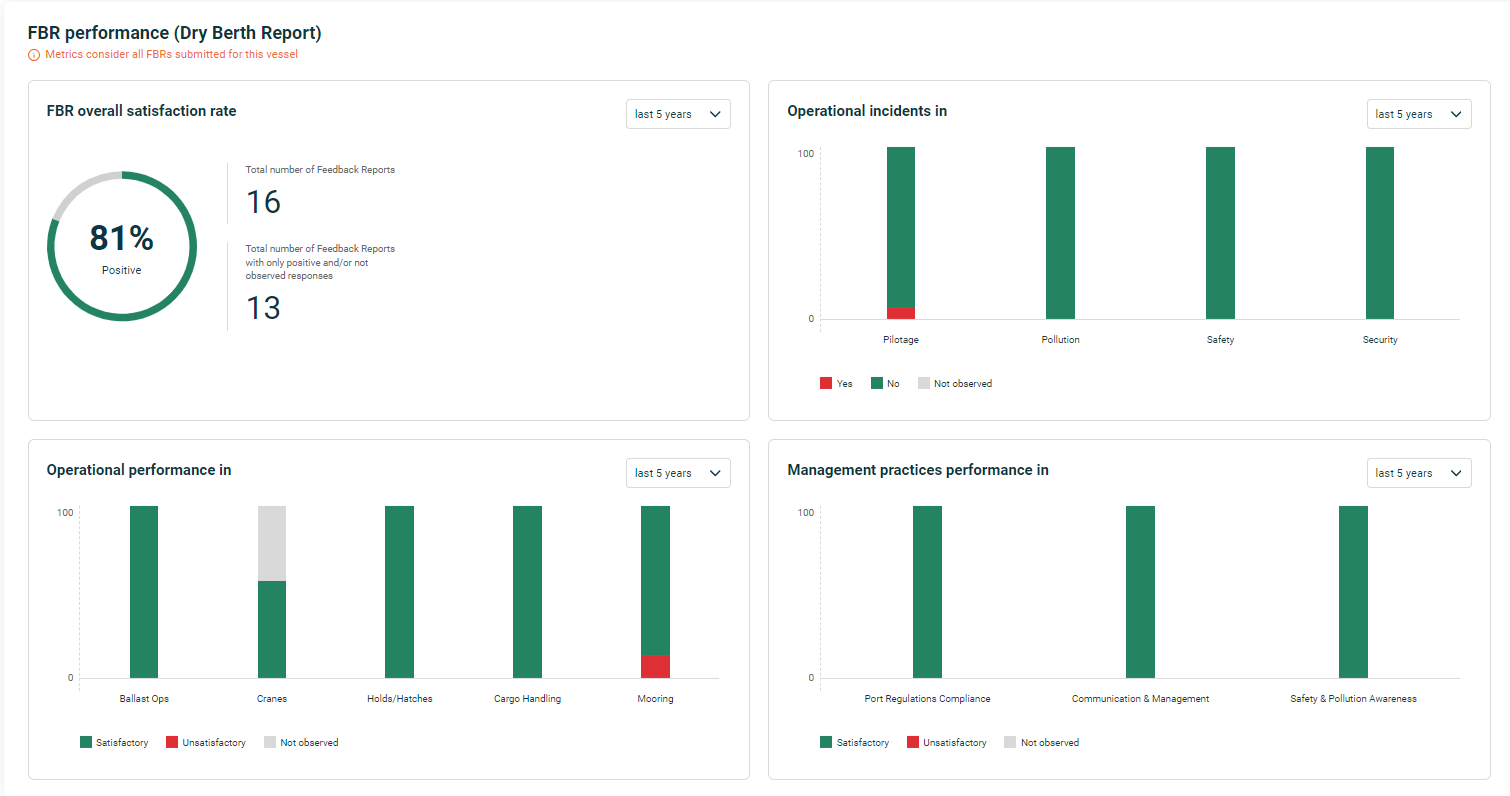The width and height of the screenshot is (1510, 796).
Task: Click Unsatisfactory legend in Operational performance chart
Action: pos(205,743)
